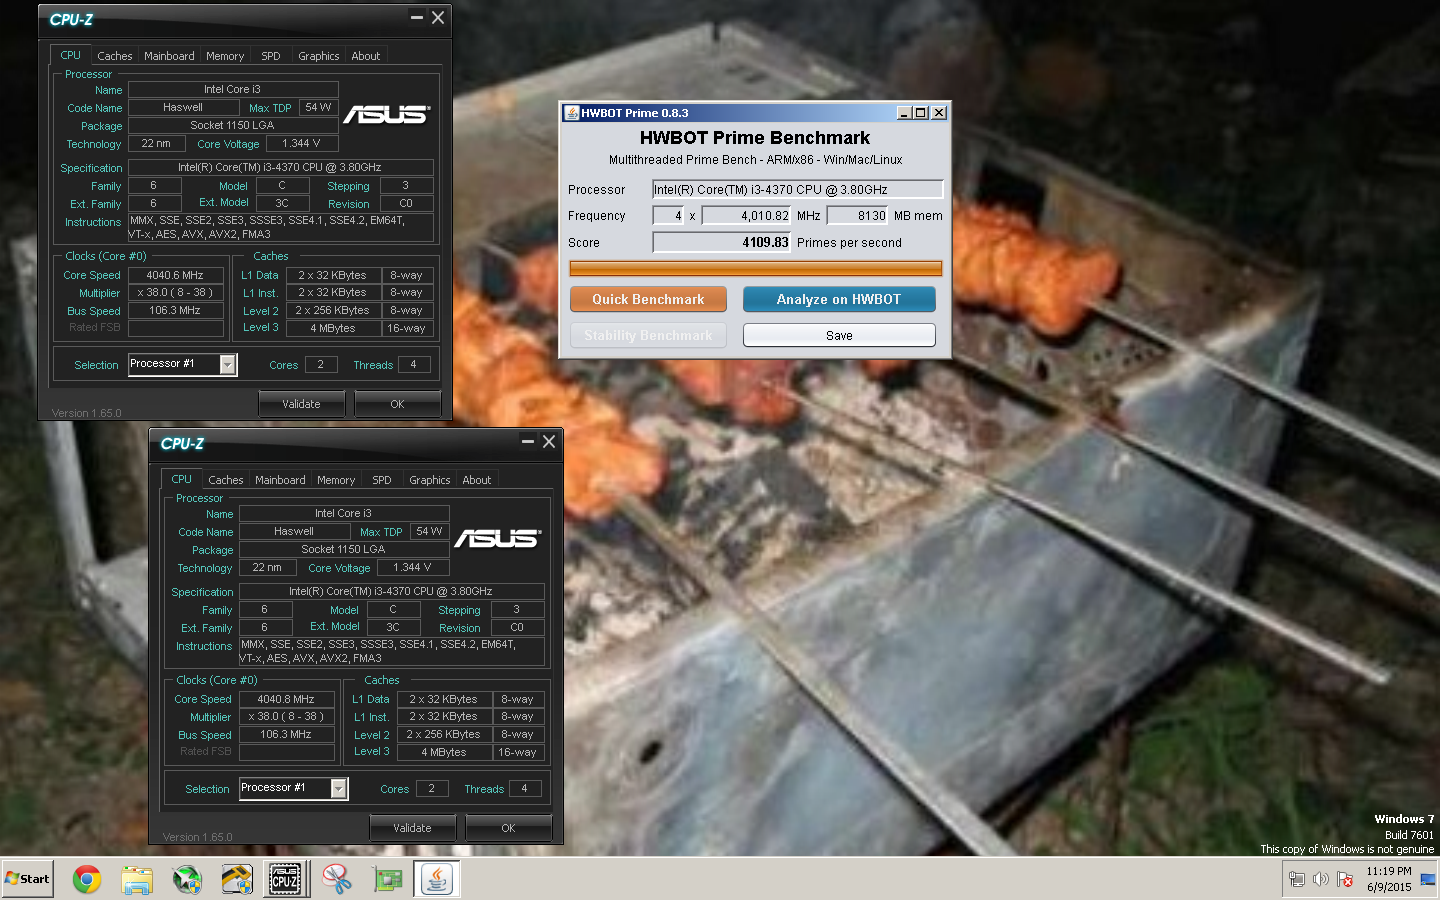1440x900 pixels.
Task: Minimize the front CPU-Z window
Action: [x=527, y=442]
